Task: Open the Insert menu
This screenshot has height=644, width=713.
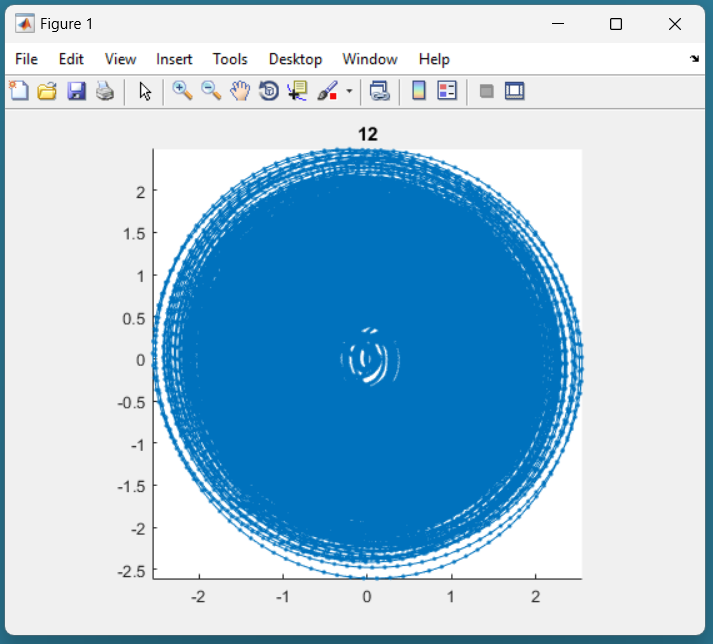Action: coord(174,59)
